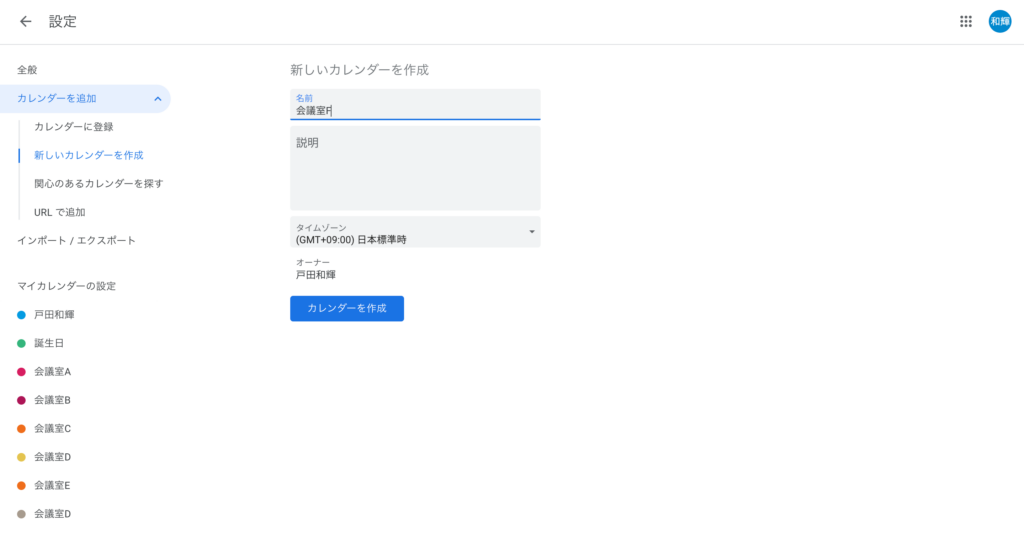Click the dark magenta dot beside 会議室B
Image resolution: width=1024 pixels, height=549 pixels.
[22, 400]
